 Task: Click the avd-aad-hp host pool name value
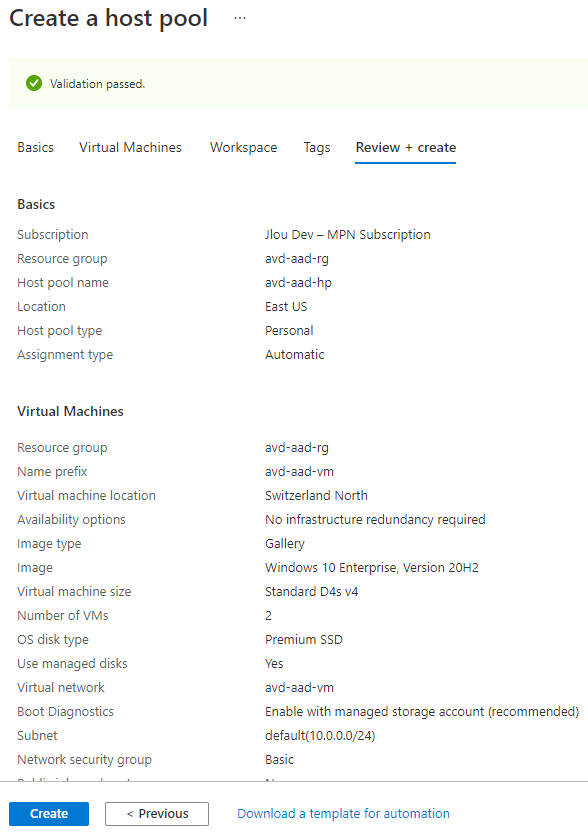298,283
